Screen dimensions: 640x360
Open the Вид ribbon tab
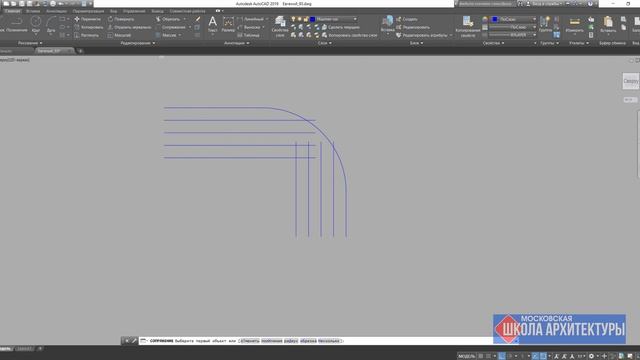click(113, 11)
